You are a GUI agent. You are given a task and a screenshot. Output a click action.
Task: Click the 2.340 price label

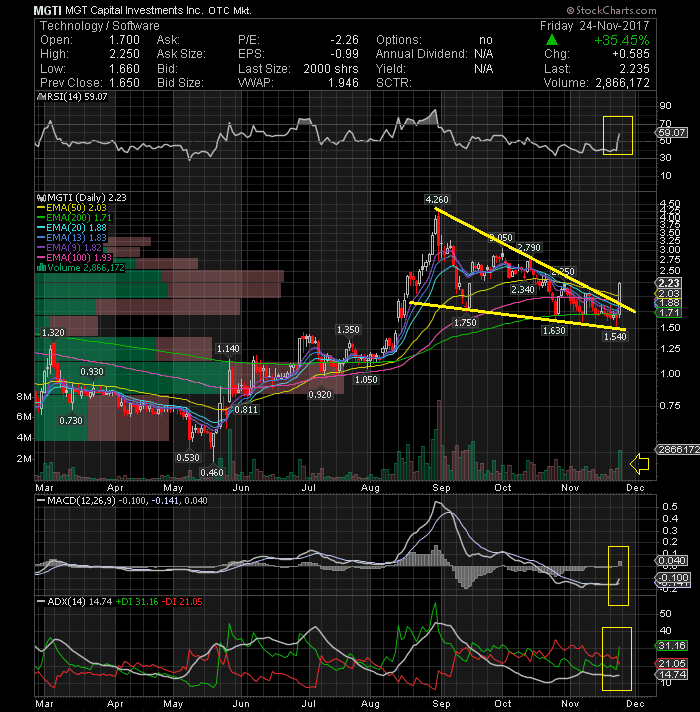click(523, 289)
